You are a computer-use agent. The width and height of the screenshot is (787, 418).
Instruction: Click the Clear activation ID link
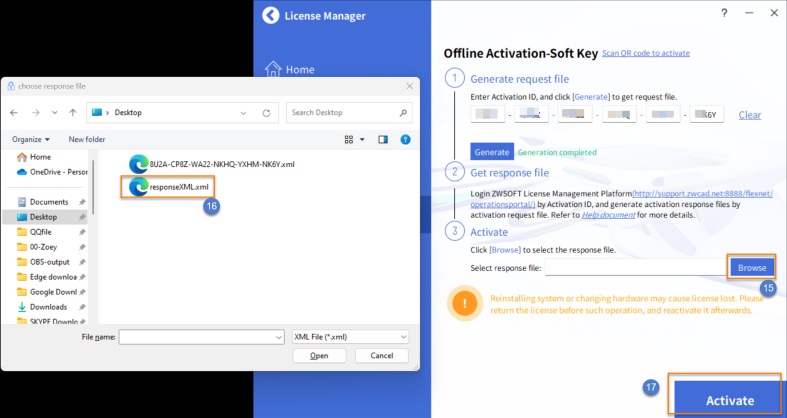pyautogui.click(x=749, y=115)
